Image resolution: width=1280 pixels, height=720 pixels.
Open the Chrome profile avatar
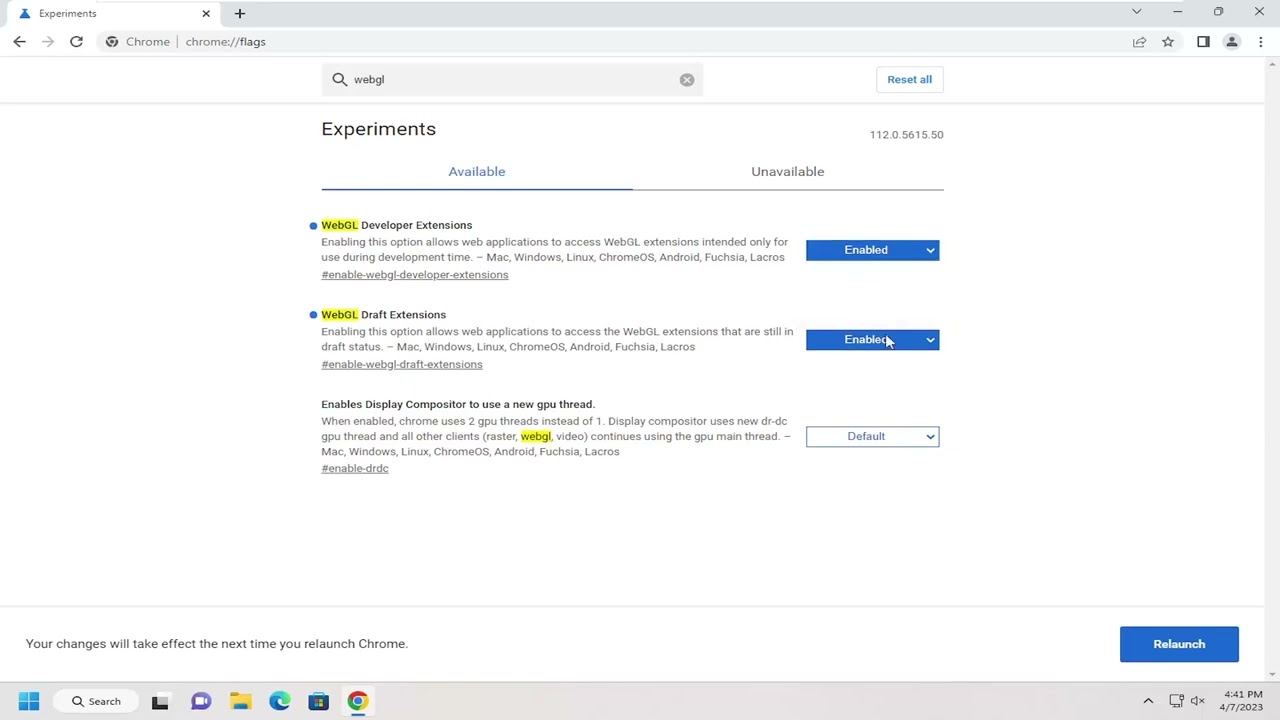click(1232, 42)
